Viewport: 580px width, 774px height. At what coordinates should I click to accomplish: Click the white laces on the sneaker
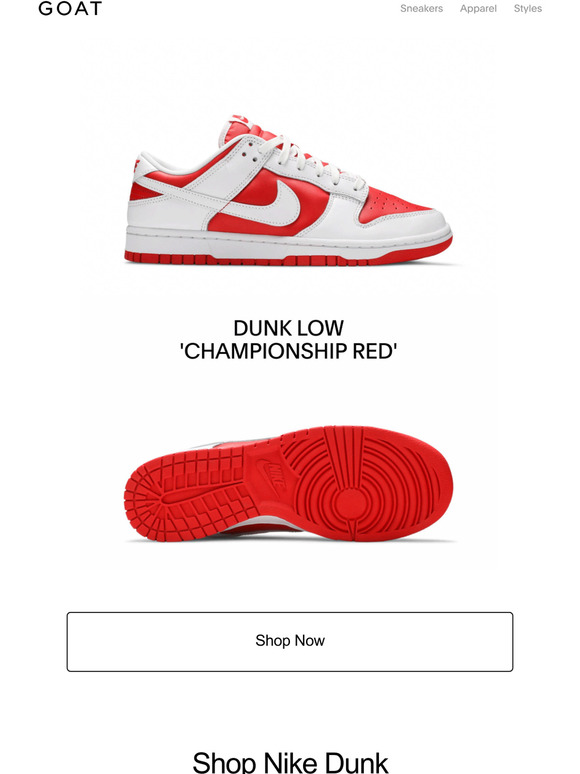coord(313,162)
